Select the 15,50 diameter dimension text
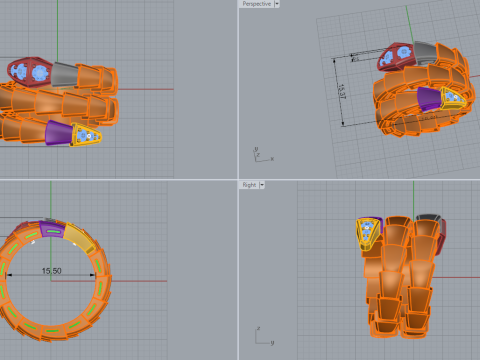The width and height of the screenshot is (480, 360). click(52, 271)
